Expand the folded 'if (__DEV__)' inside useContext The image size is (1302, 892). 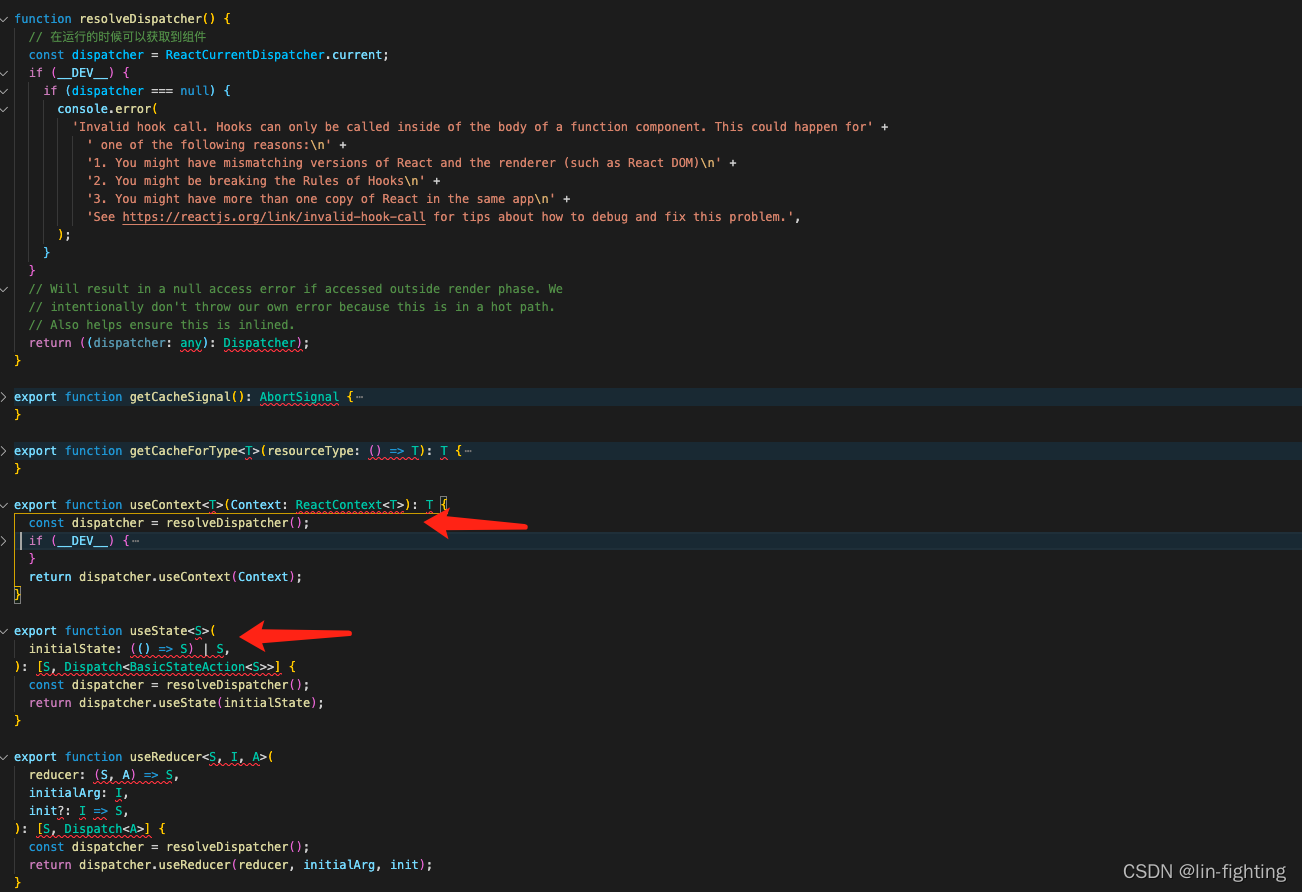(4, 541)
